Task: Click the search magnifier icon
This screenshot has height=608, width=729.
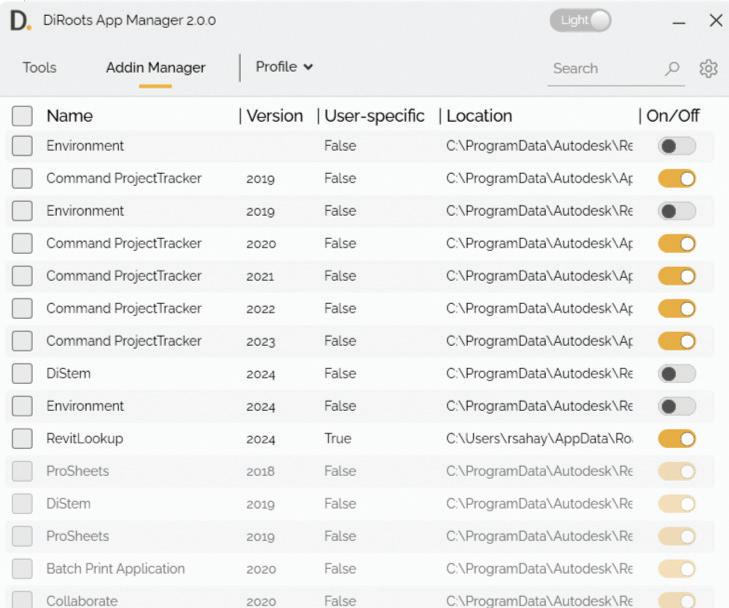Action: coord(672,69)
